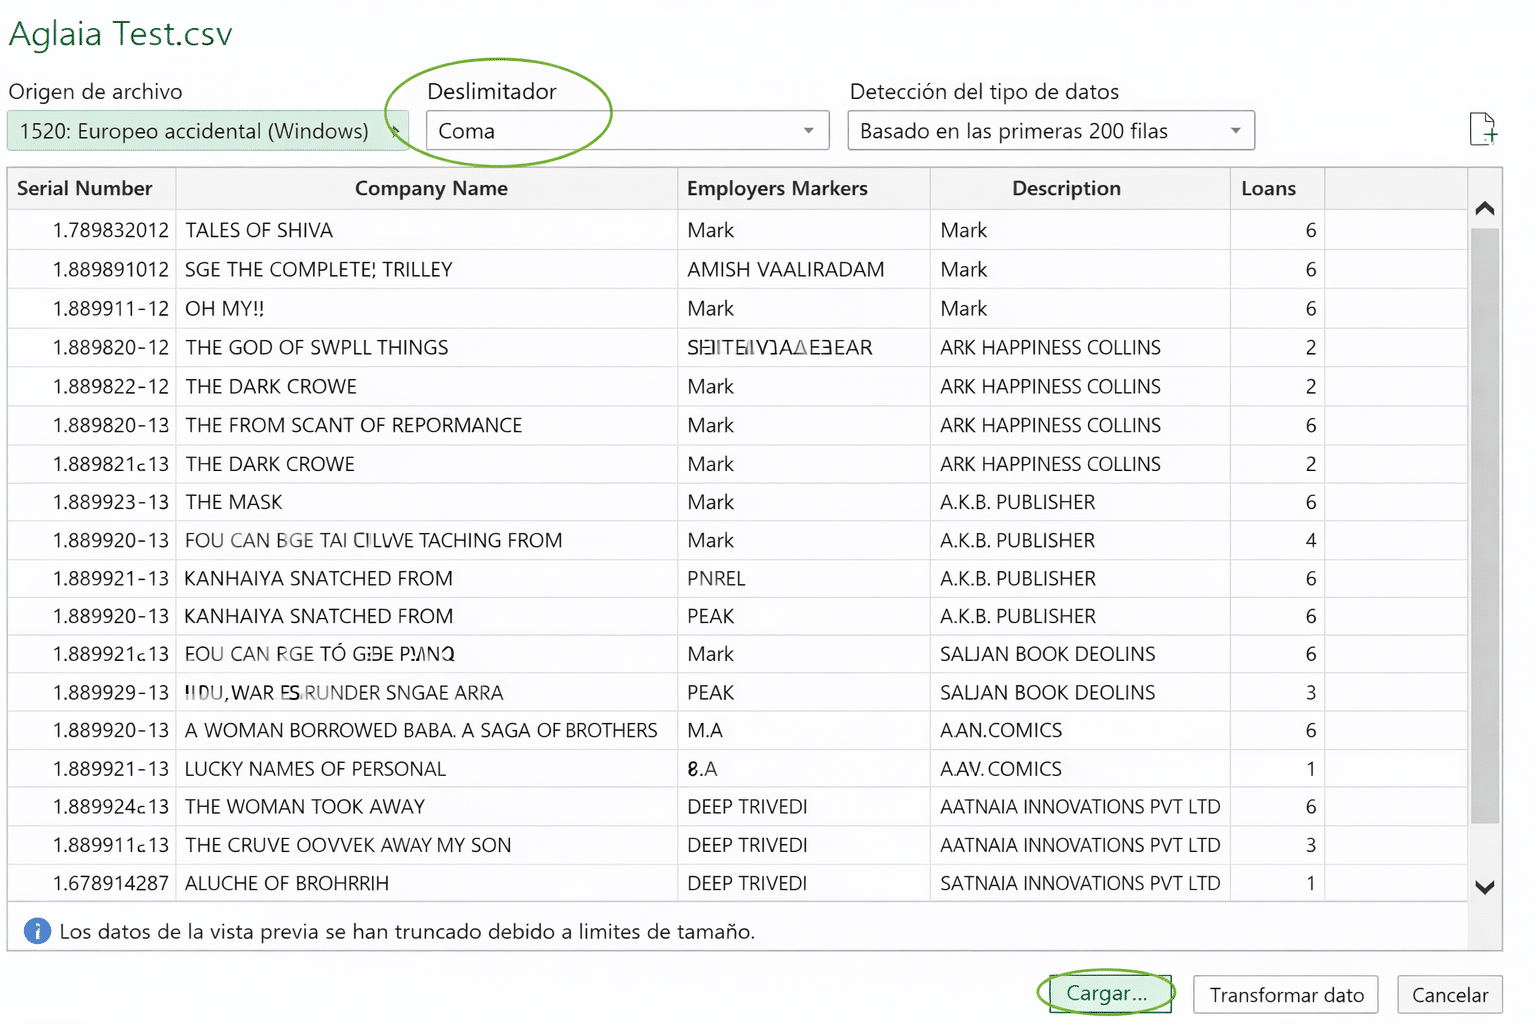The image size is (1536, 1024).
Task: Expand the Detección del tipo de datos dropdown
Action: click(1050, 131)
